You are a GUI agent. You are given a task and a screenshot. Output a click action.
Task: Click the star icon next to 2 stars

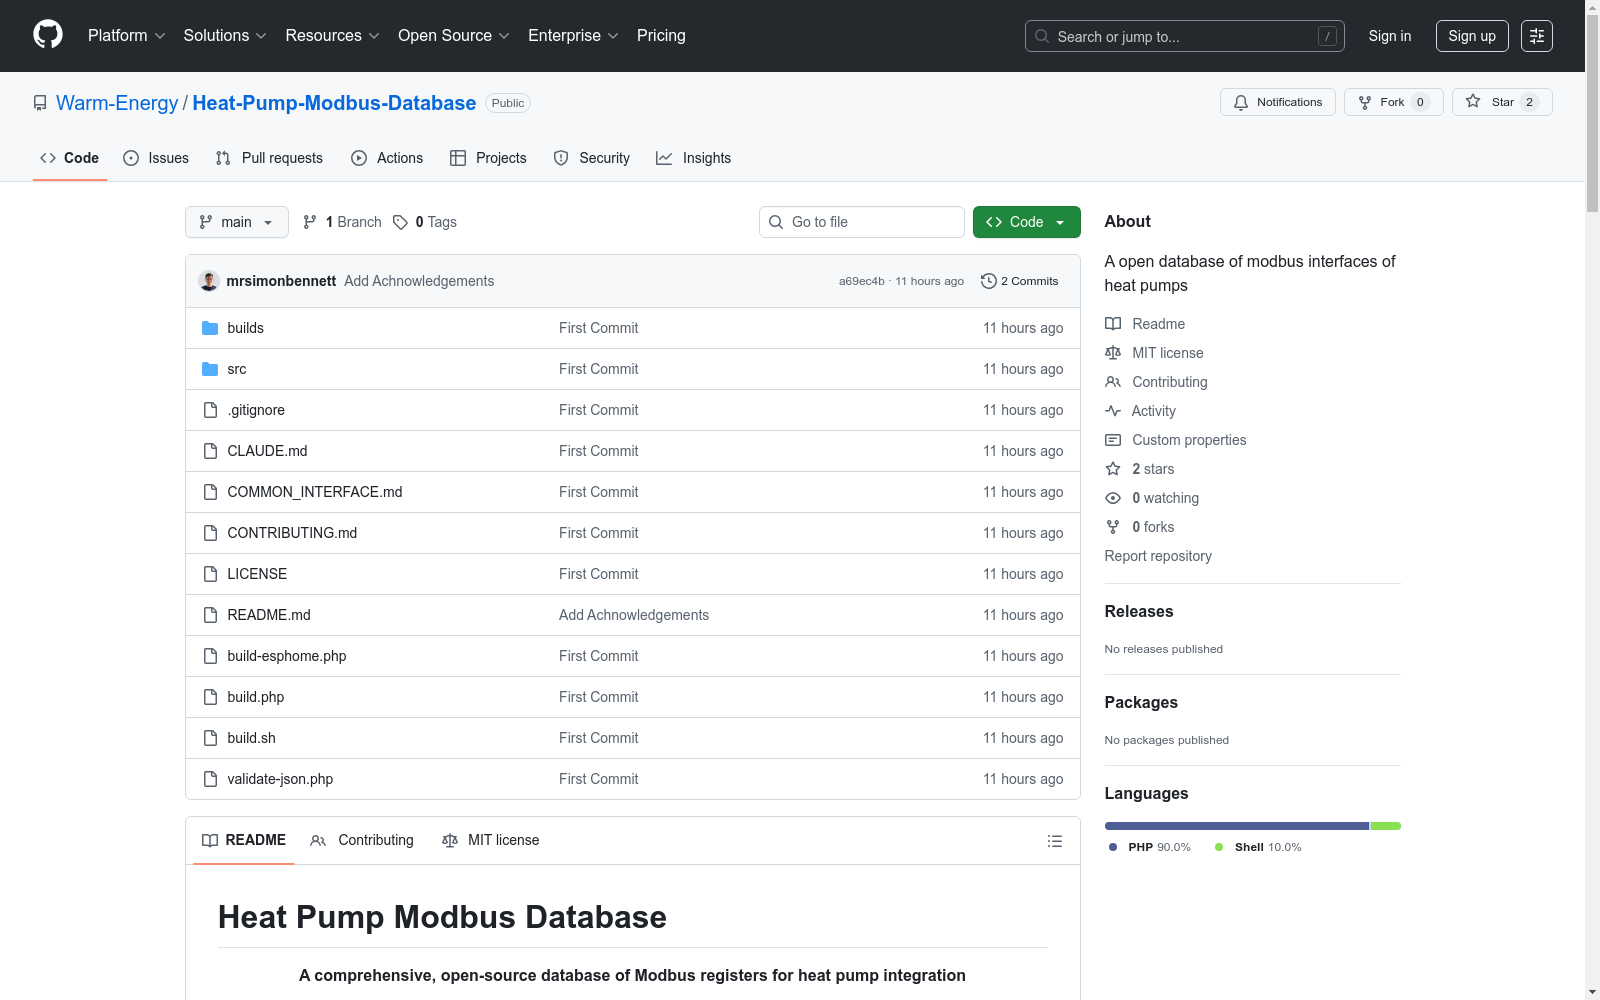[1113, 469]
